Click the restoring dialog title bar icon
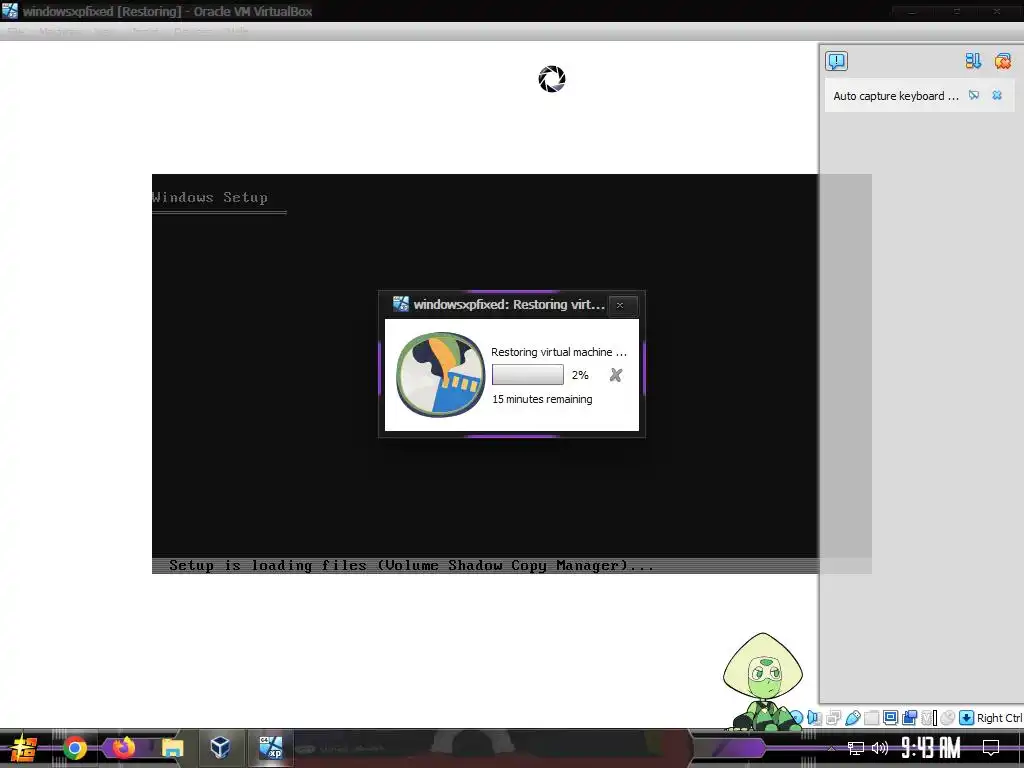This screenshot has width=1024, height=768. [x=400, y=304]
